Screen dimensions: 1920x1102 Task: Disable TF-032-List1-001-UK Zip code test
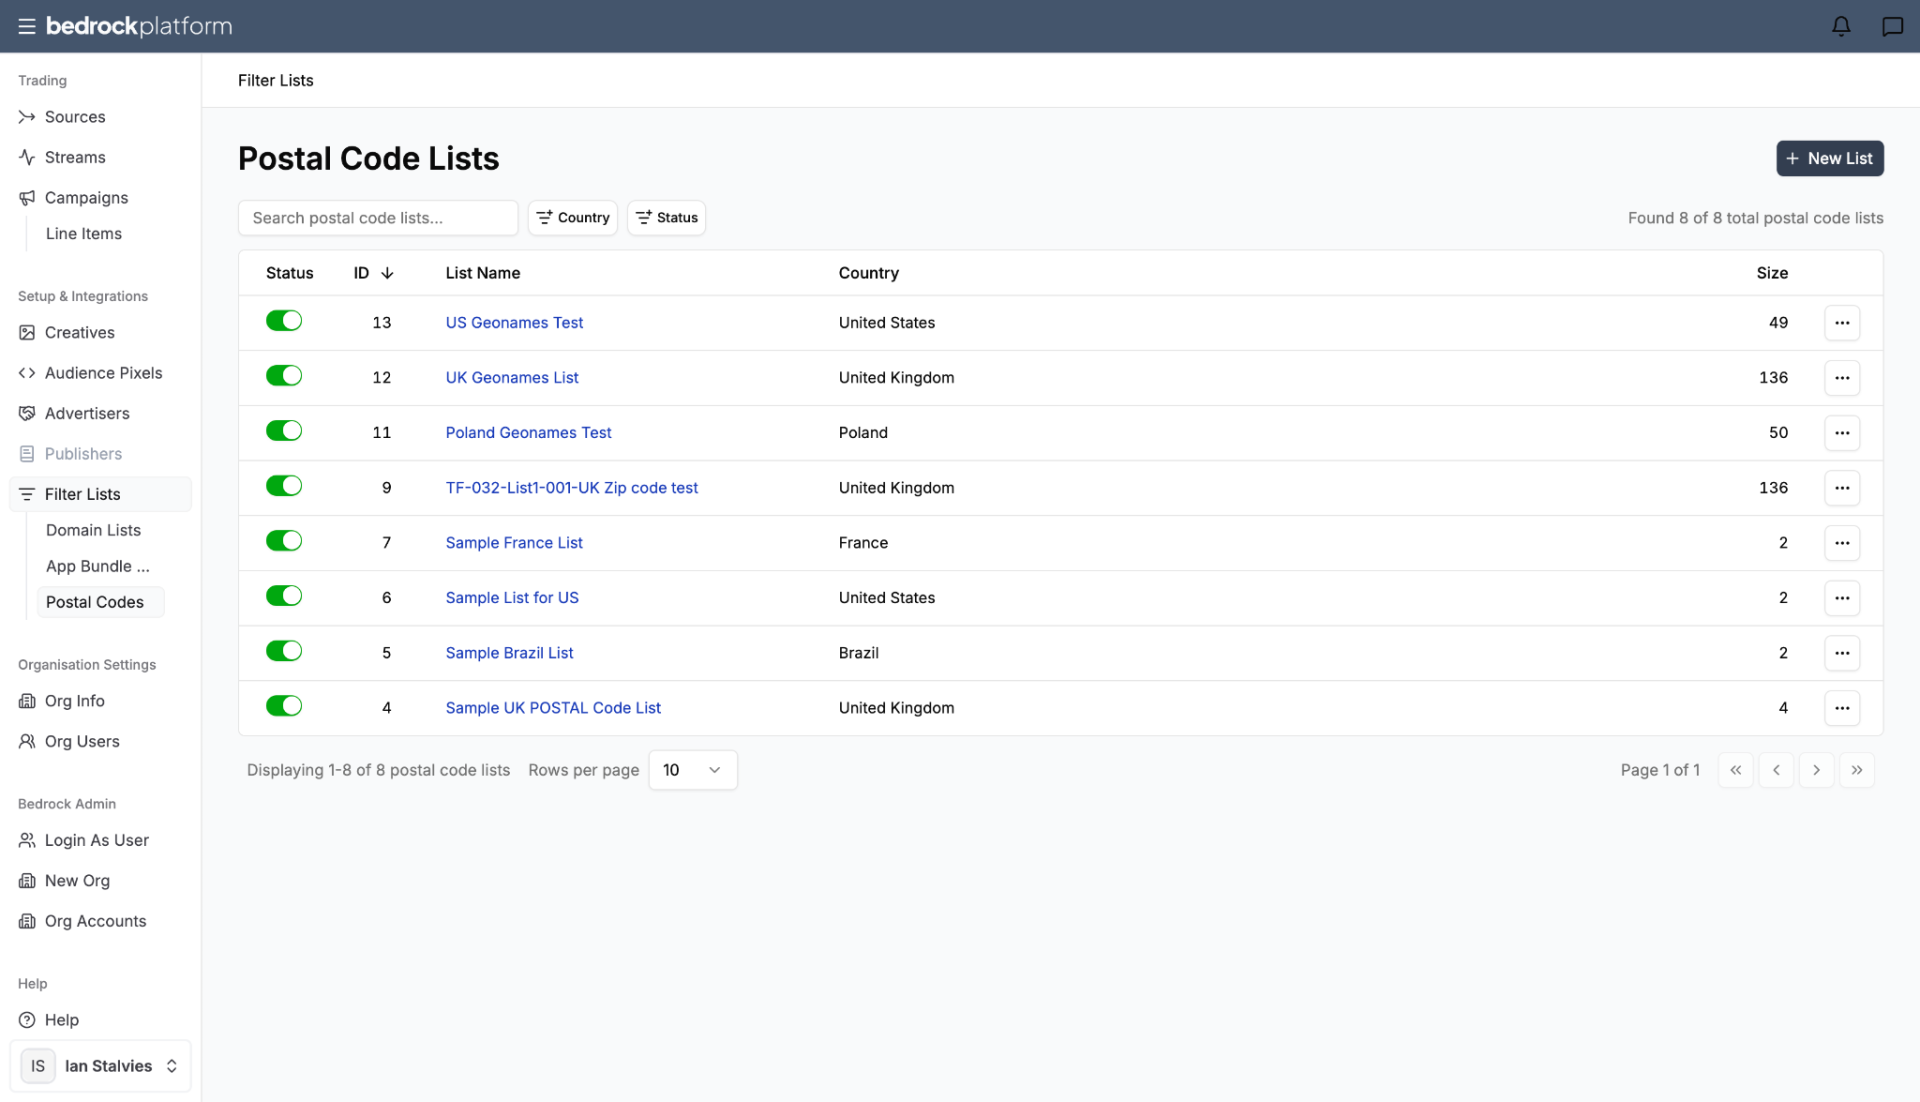pos(284,486)
